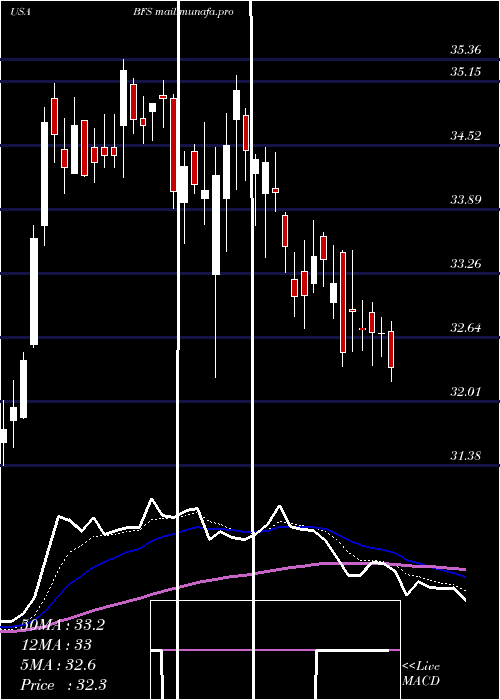The height and width of the screenshot is (700, 500).
Task: Click the 35.15 price level label
Action: tap(466, 71)
